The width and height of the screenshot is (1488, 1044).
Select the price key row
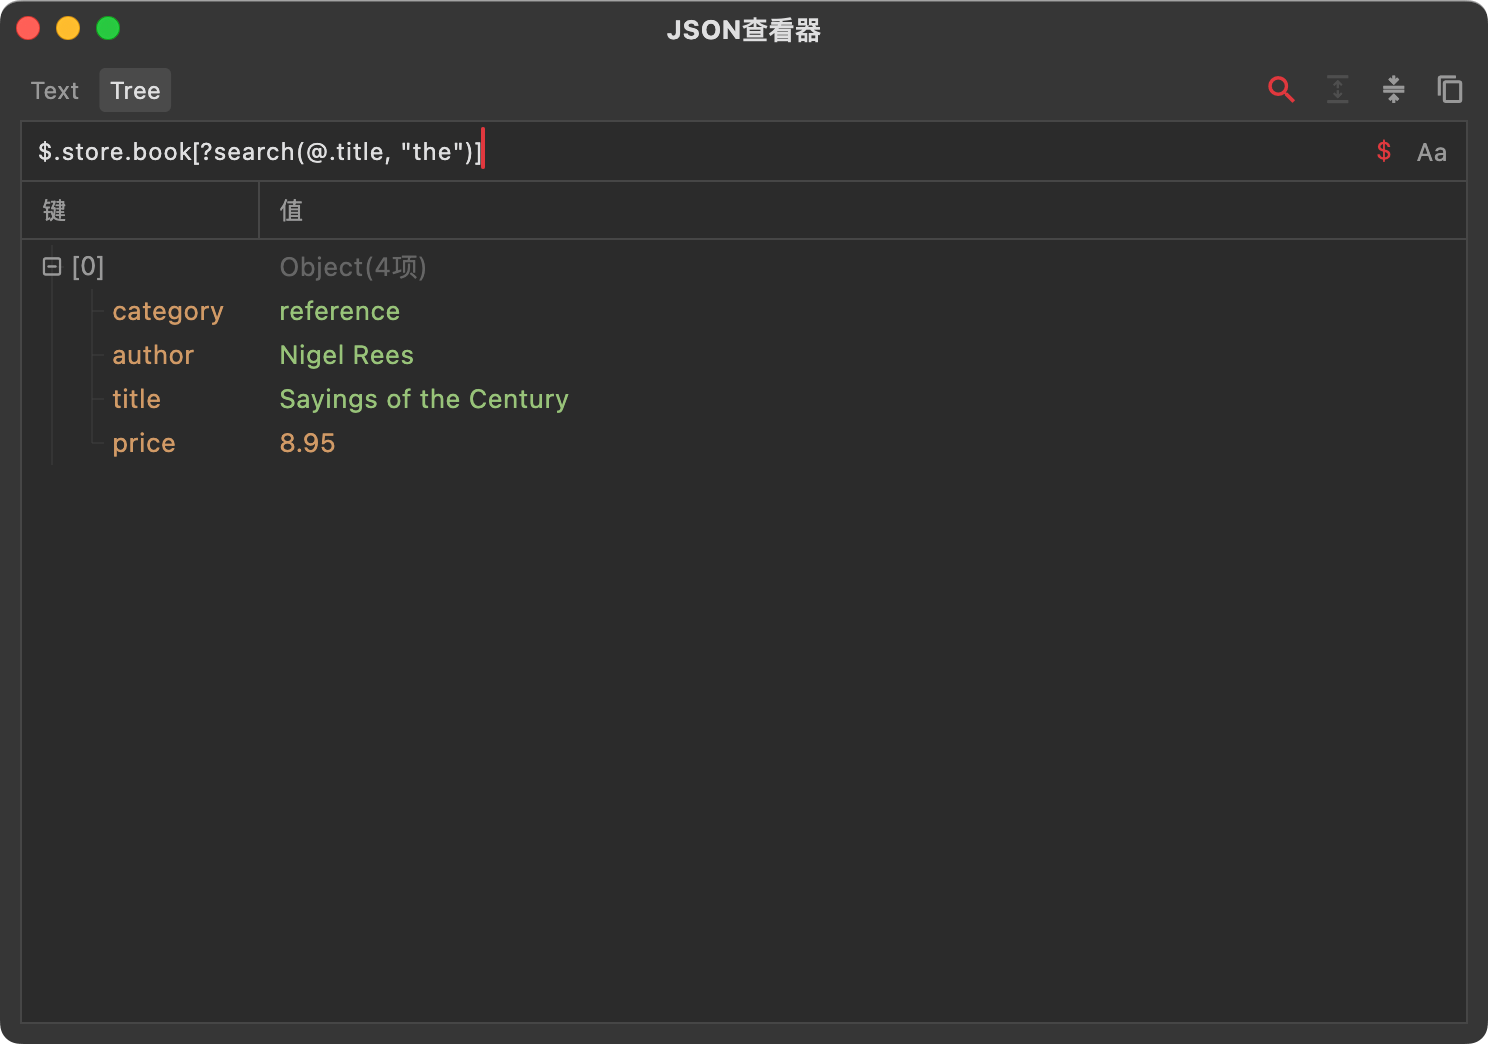144,444
